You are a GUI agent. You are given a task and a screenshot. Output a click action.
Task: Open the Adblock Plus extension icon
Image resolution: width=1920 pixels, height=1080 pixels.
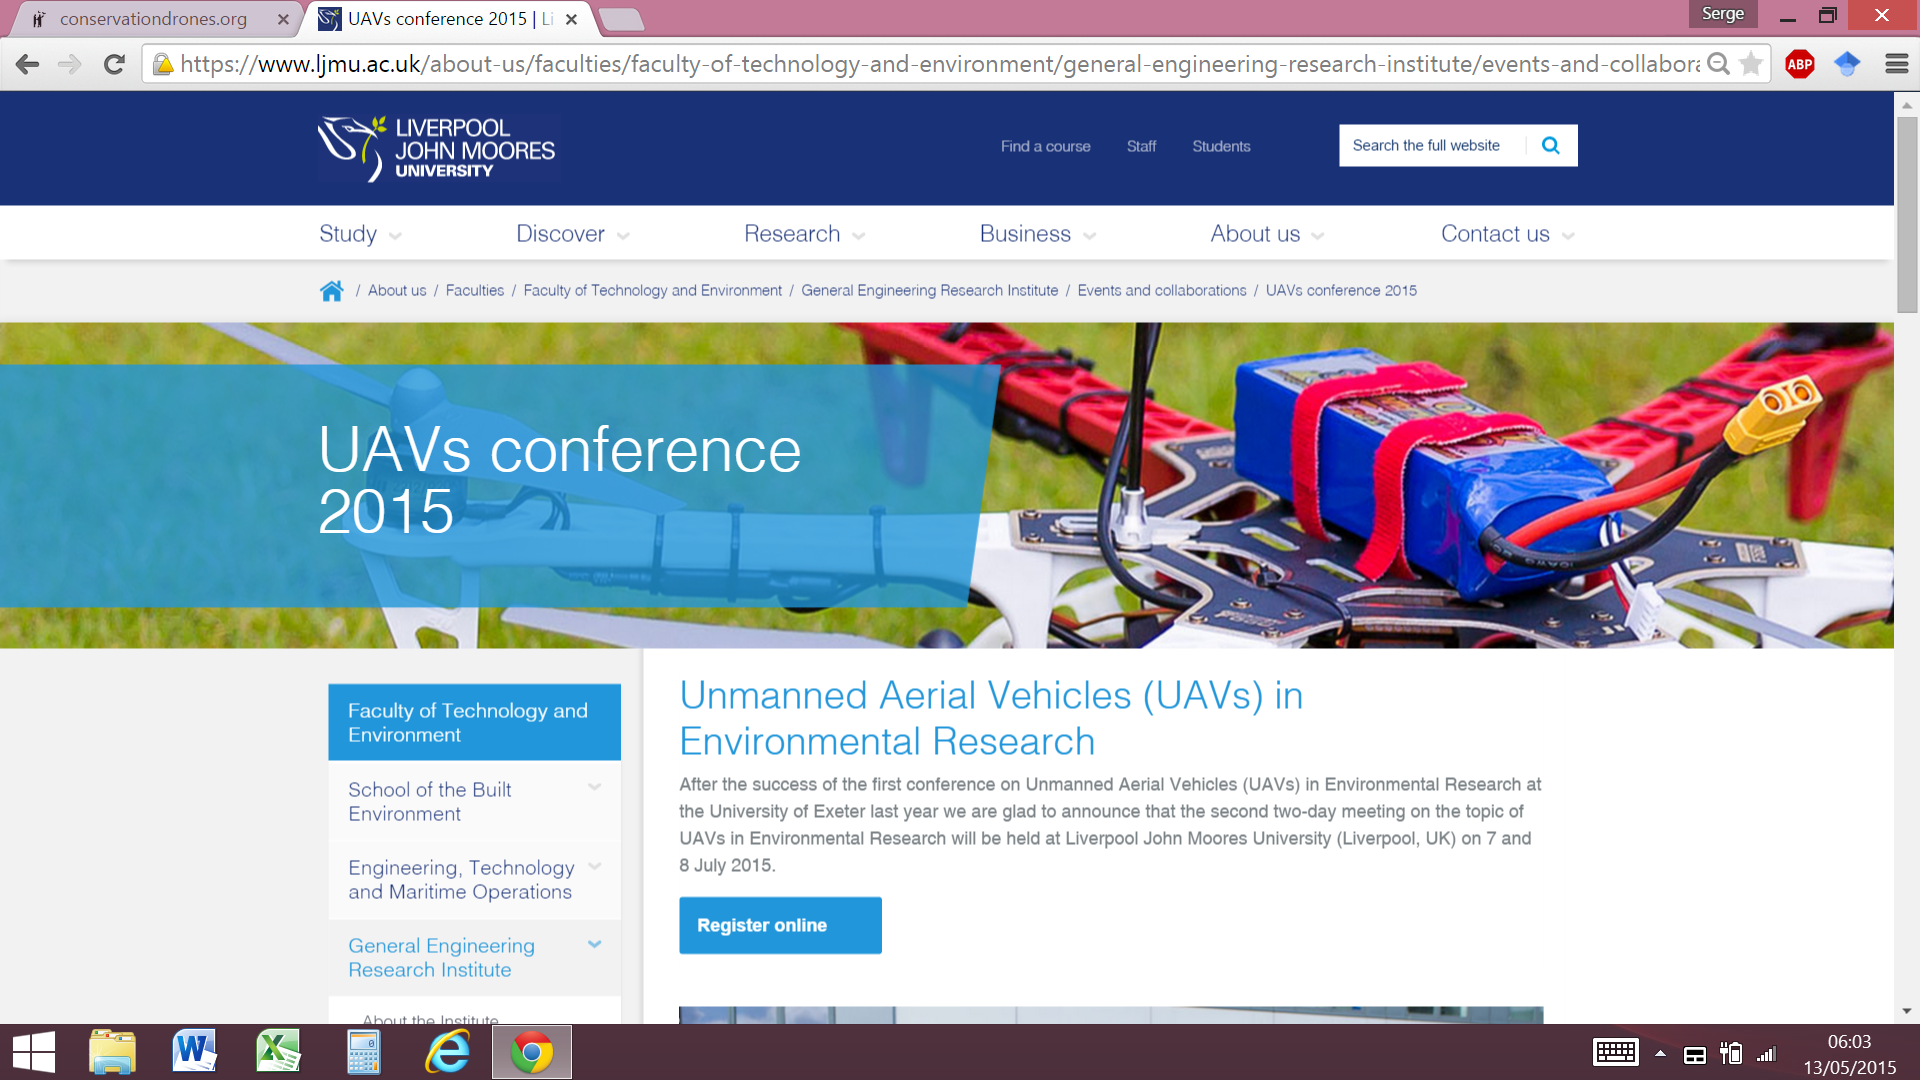tap(1800, 65)
